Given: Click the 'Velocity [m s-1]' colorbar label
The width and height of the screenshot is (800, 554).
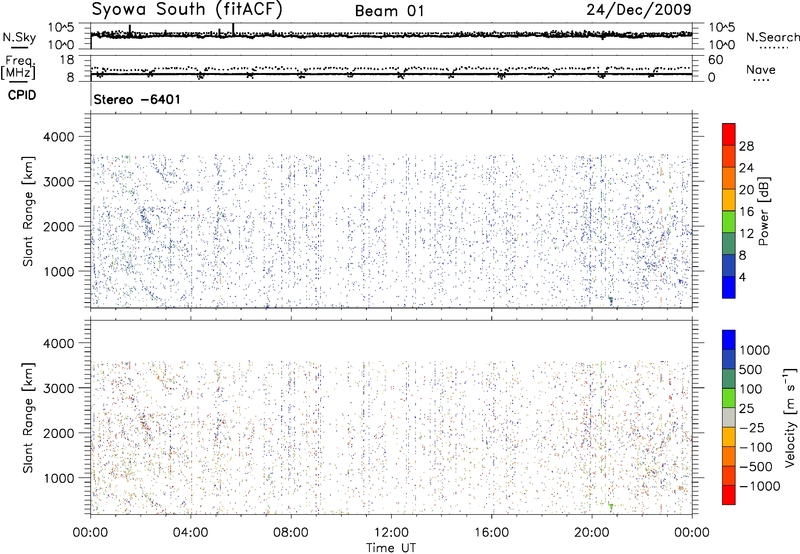Looking at the screenshot, I should [790, 417].
